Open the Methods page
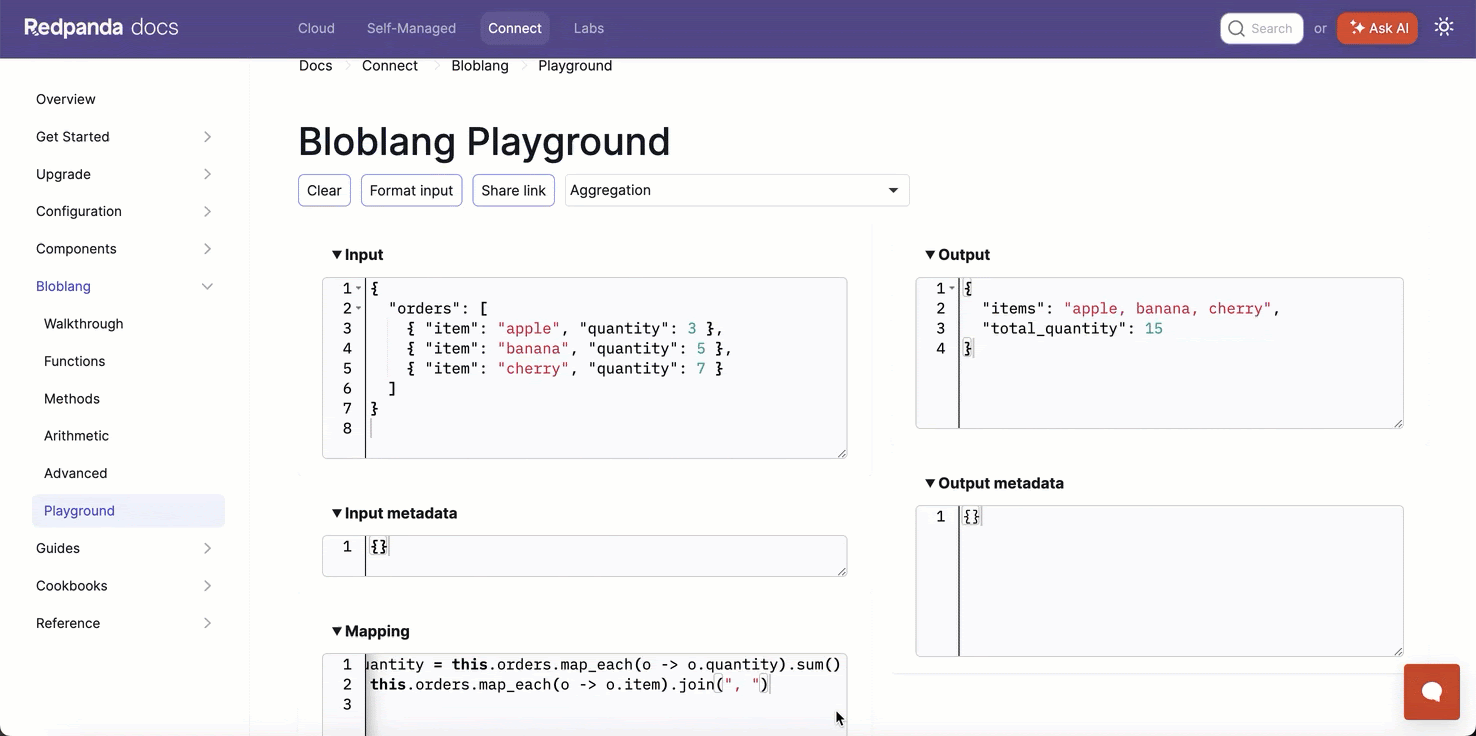1476x736 pixels. pos(72,399)
